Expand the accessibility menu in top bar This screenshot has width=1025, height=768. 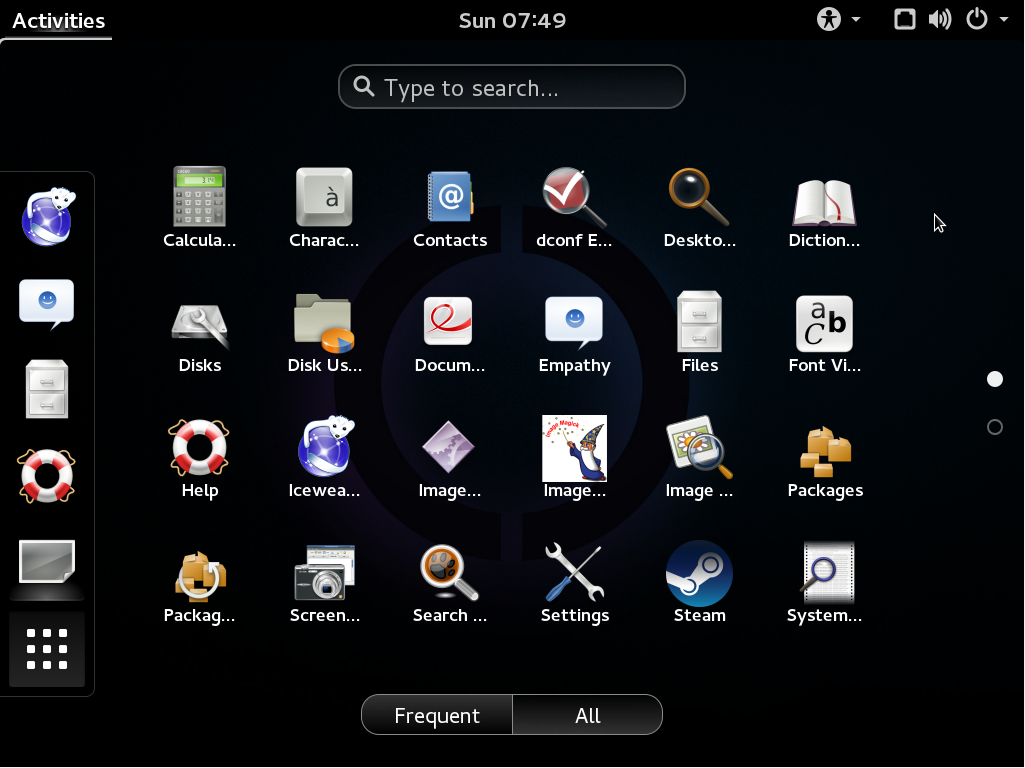[x=839, y=20]
